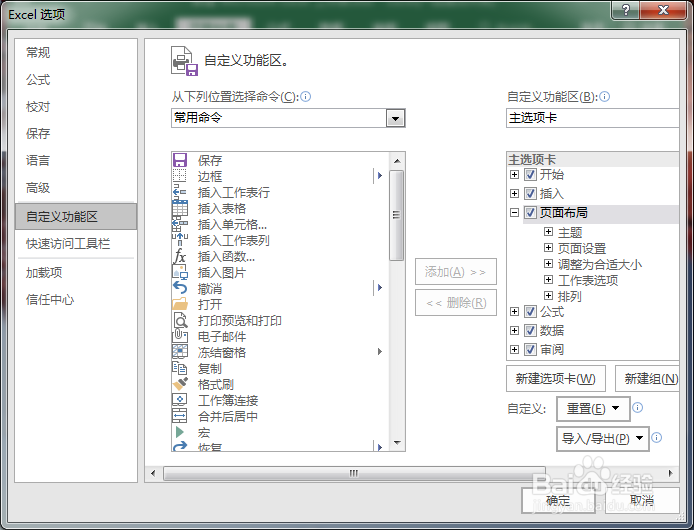This screenshot has width=694, height=530.
Task: Uncheck the 开始 tab checkbox
Action: point(530,174)
